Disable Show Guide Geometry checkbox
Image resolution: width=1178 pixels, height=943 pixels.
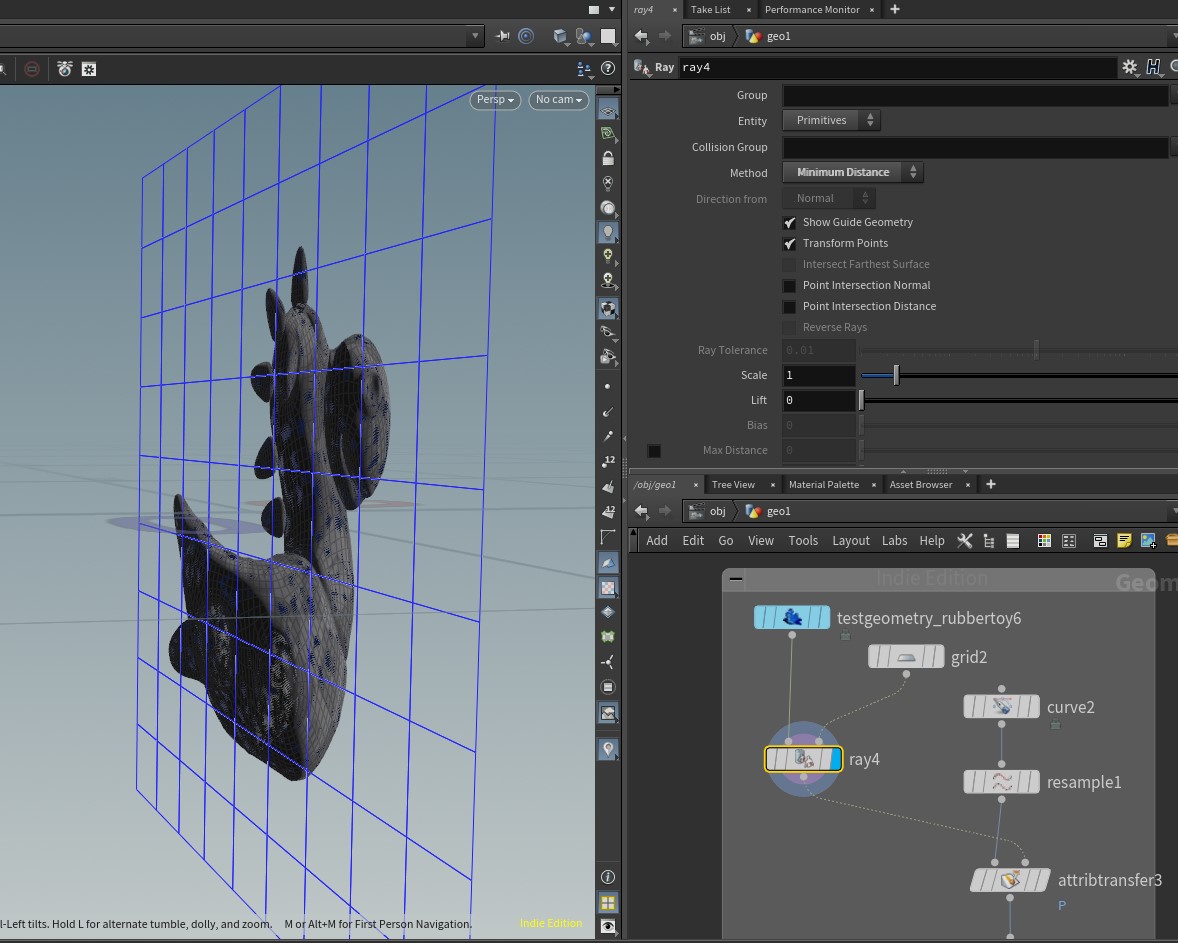coord(790,222)
